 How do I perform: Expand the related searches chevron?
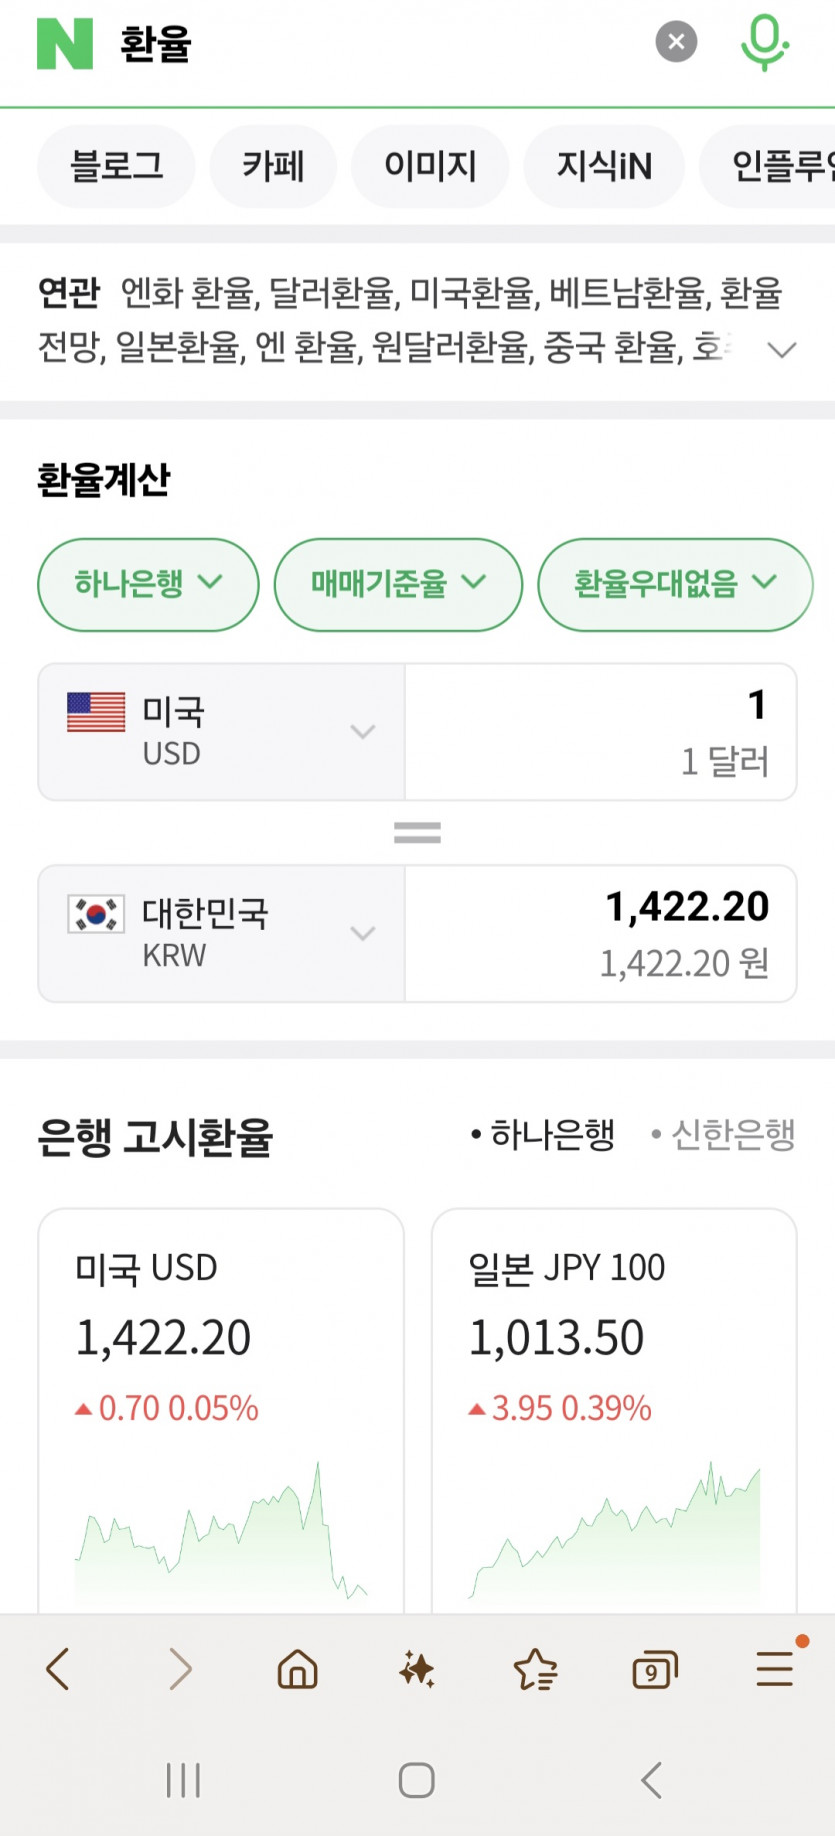coord(781,349)
